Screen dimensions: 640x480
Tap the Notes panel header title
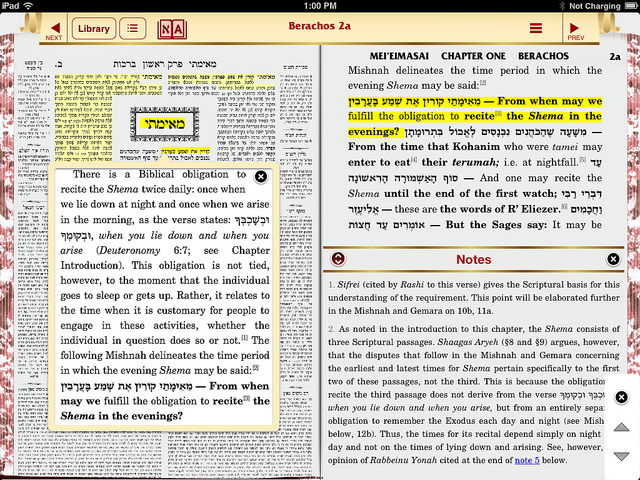coord(473,259)
